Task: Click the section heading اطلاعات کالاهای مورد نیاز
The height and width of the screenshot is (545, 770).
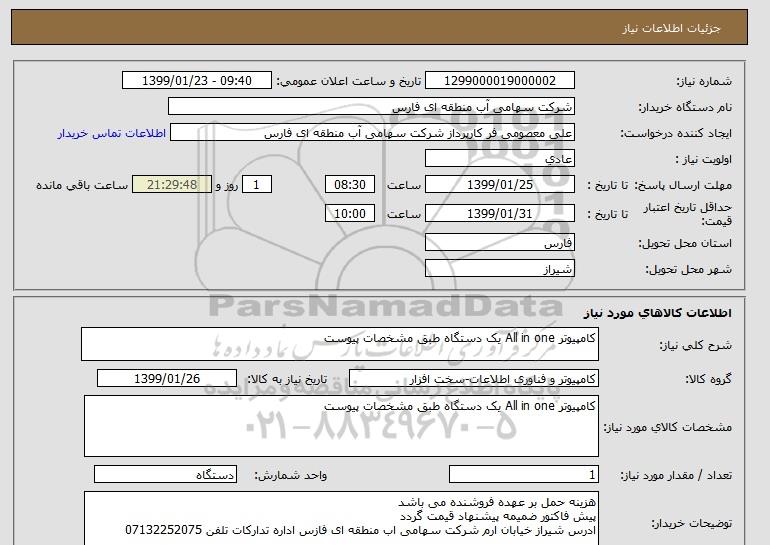Action: (658, 313)
